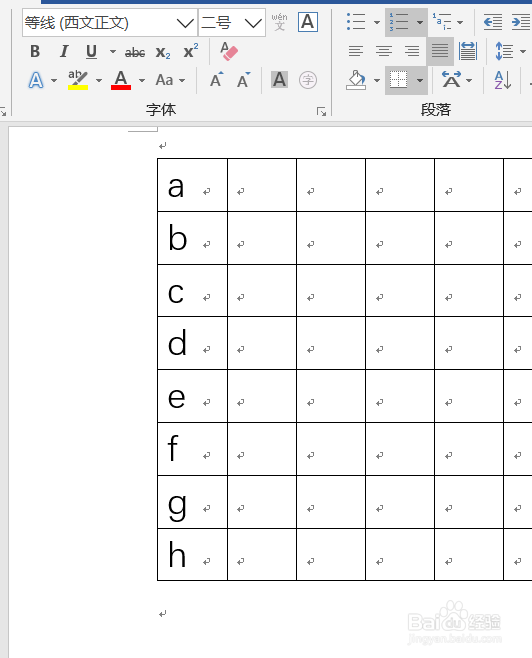Toggle Bold formatting
This screenshot has width=532, height=658.
coord(35,52)
